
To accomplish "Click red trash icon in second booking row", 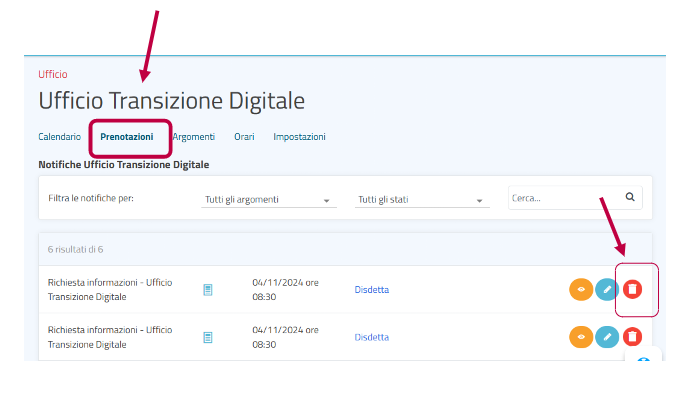I will (632, 337).
